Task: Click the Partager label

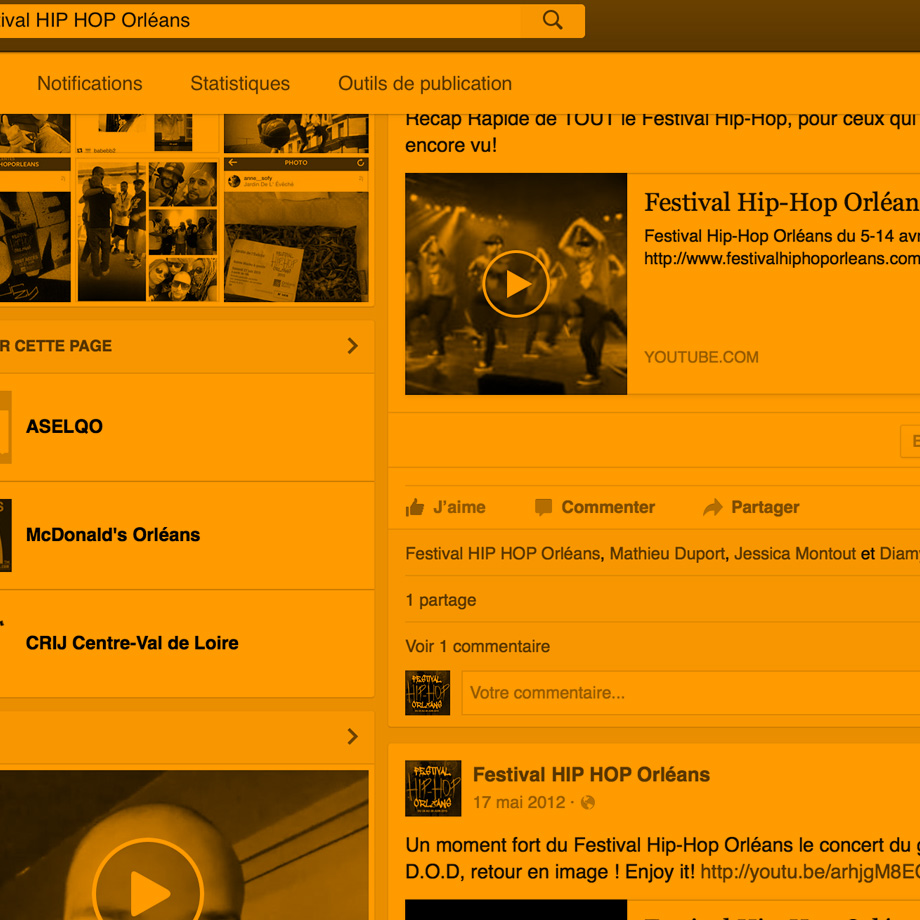Action: click(765, 507)
